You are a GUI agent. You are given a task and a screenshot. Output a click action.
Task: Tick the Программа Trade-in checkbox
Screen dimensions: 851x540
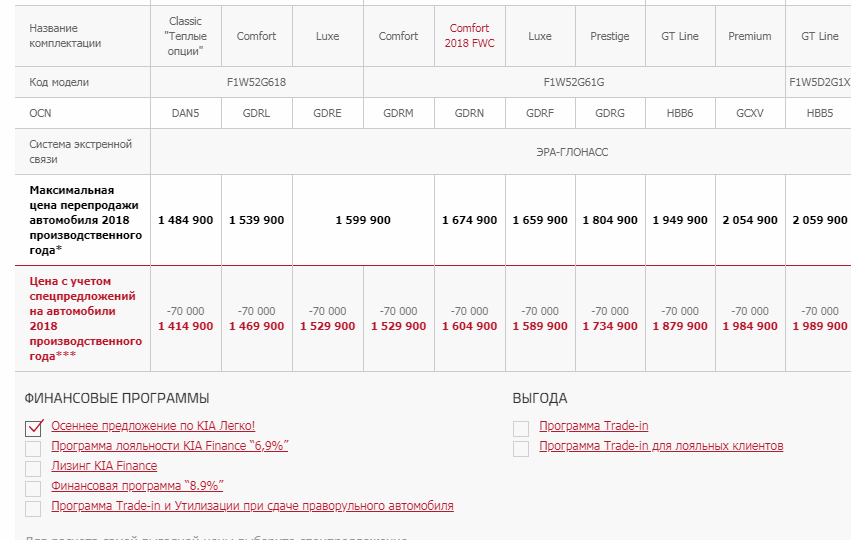521,428
